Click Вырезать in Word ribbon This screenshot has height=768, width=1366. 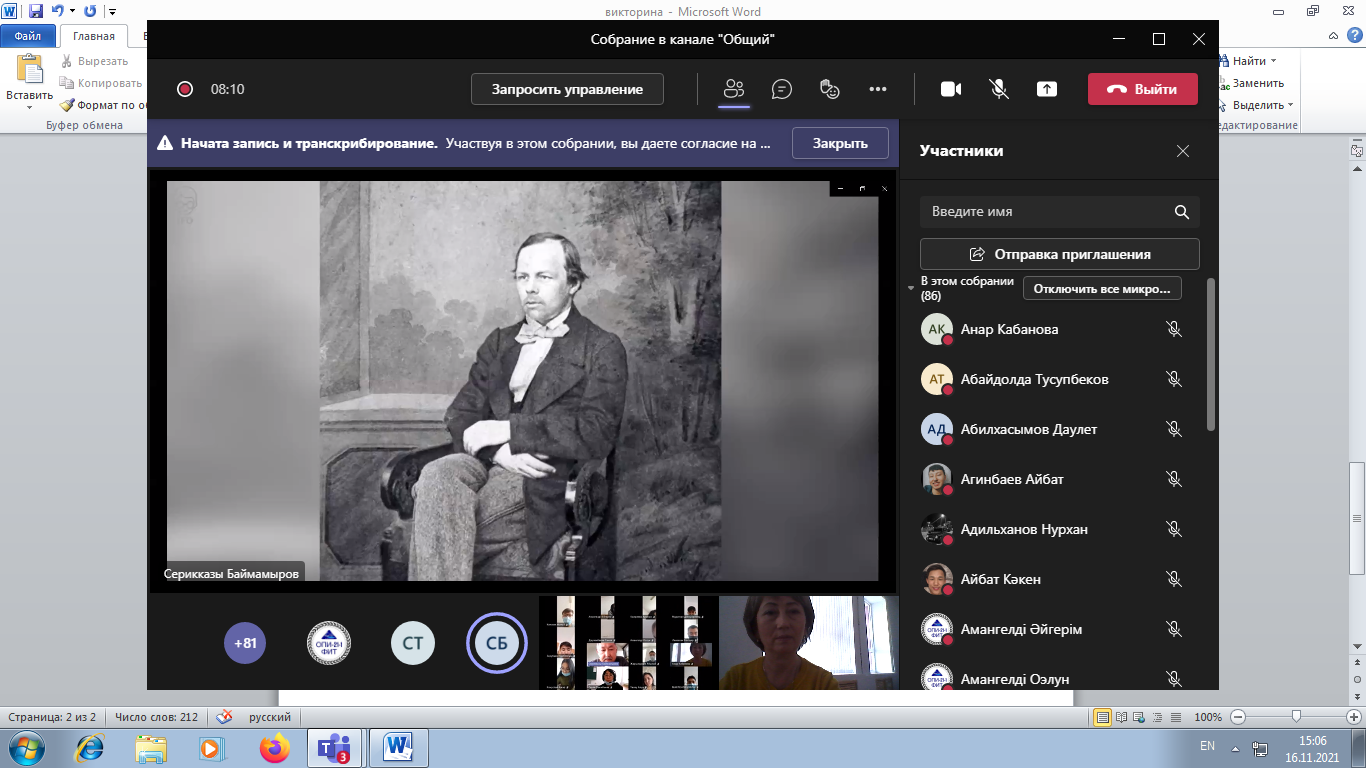coord(95,61)
